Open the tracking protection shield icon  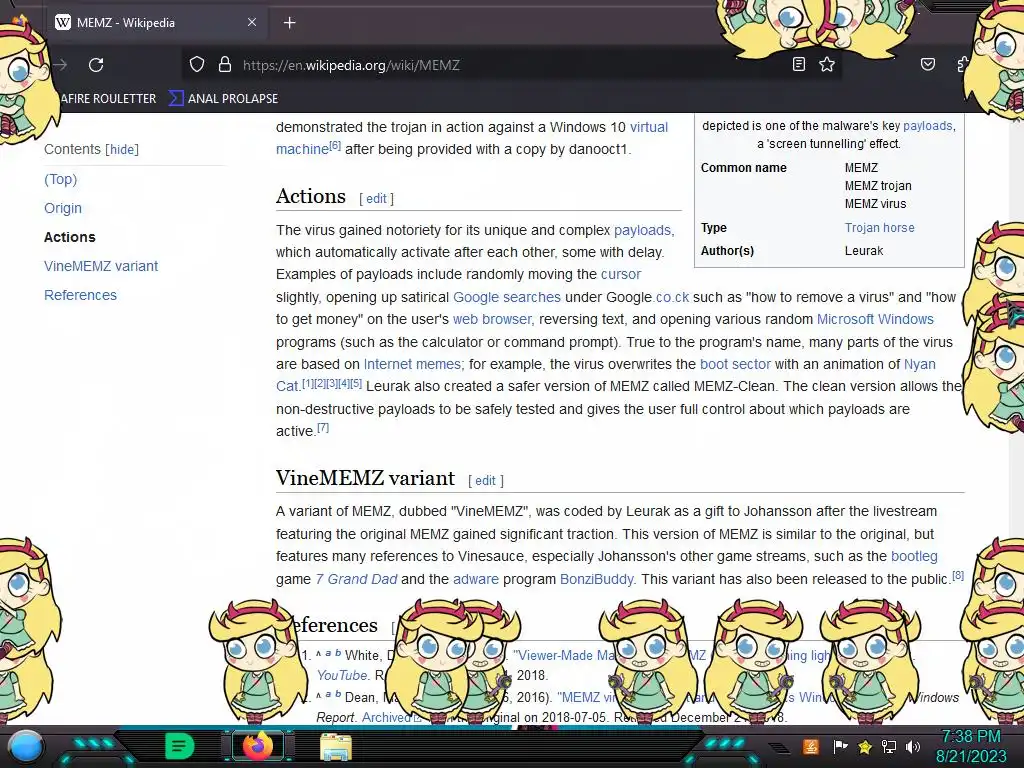197,65
